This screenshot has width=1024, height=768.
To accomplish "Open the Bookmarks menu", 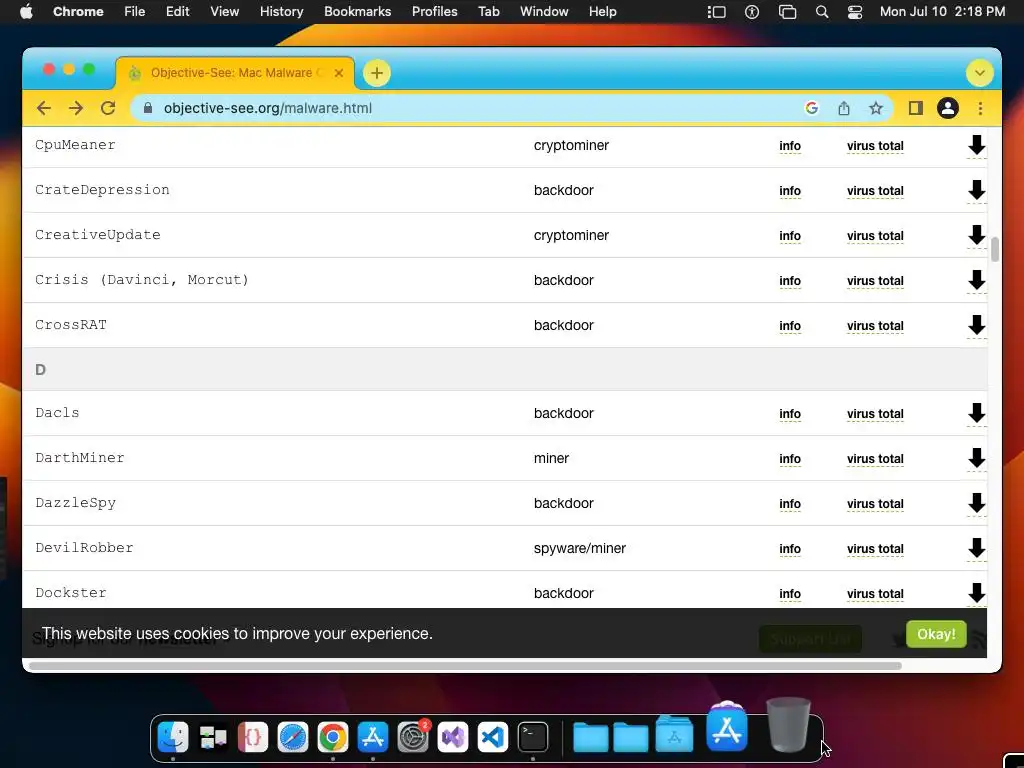I will tap(357, 12).
